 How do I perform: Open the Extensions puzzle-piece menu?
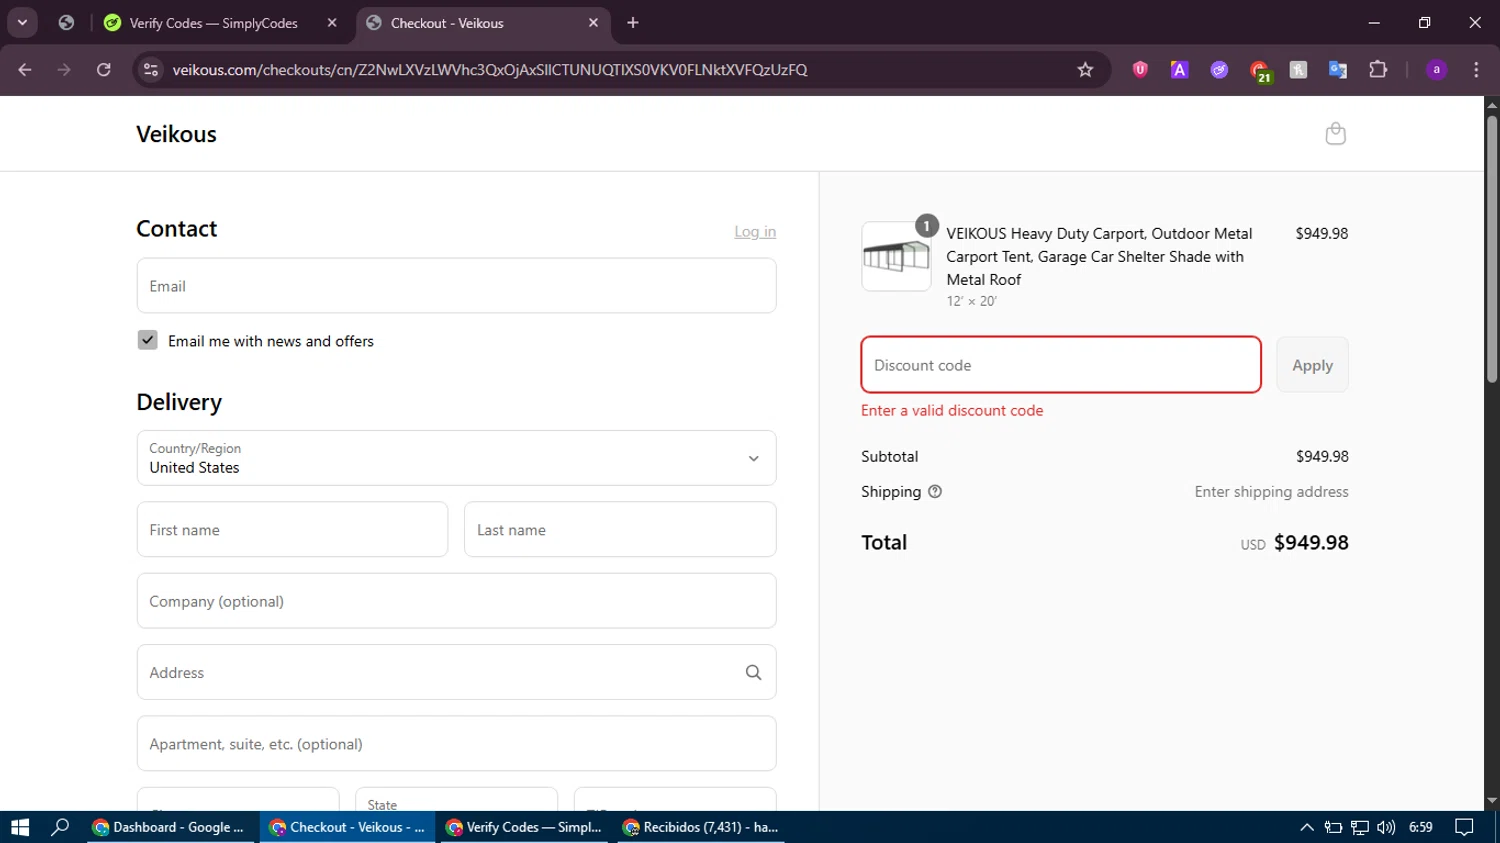(1378, 69)
